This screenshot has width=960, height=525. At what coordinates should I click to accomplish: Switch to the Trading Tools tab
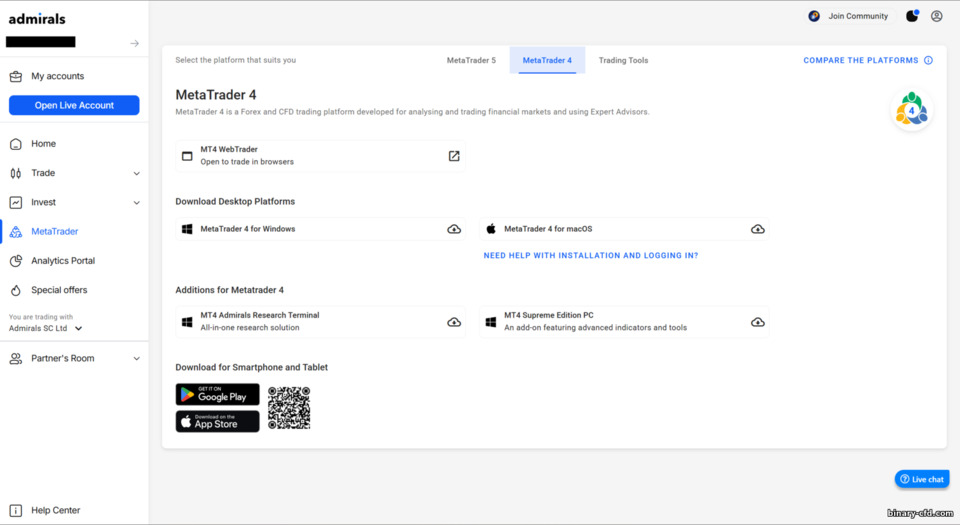pos(623,60)
